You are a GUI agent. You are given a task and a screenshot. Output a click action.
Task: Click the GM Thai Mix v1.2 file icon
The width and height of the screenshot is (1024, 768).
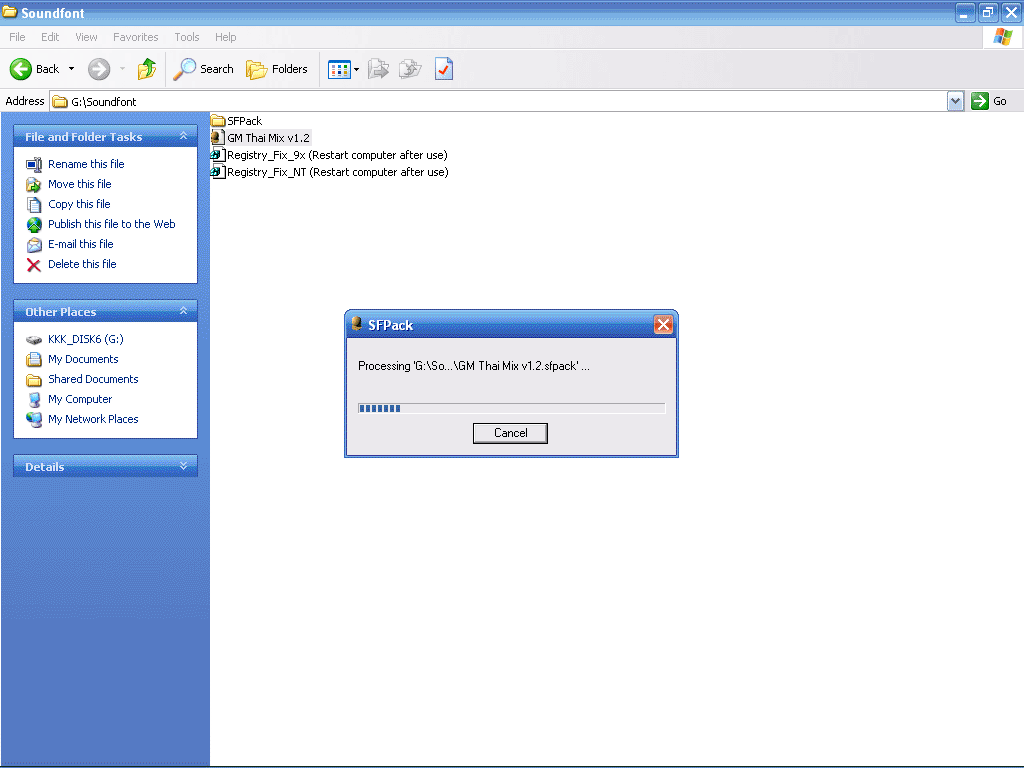coord(217,138)
